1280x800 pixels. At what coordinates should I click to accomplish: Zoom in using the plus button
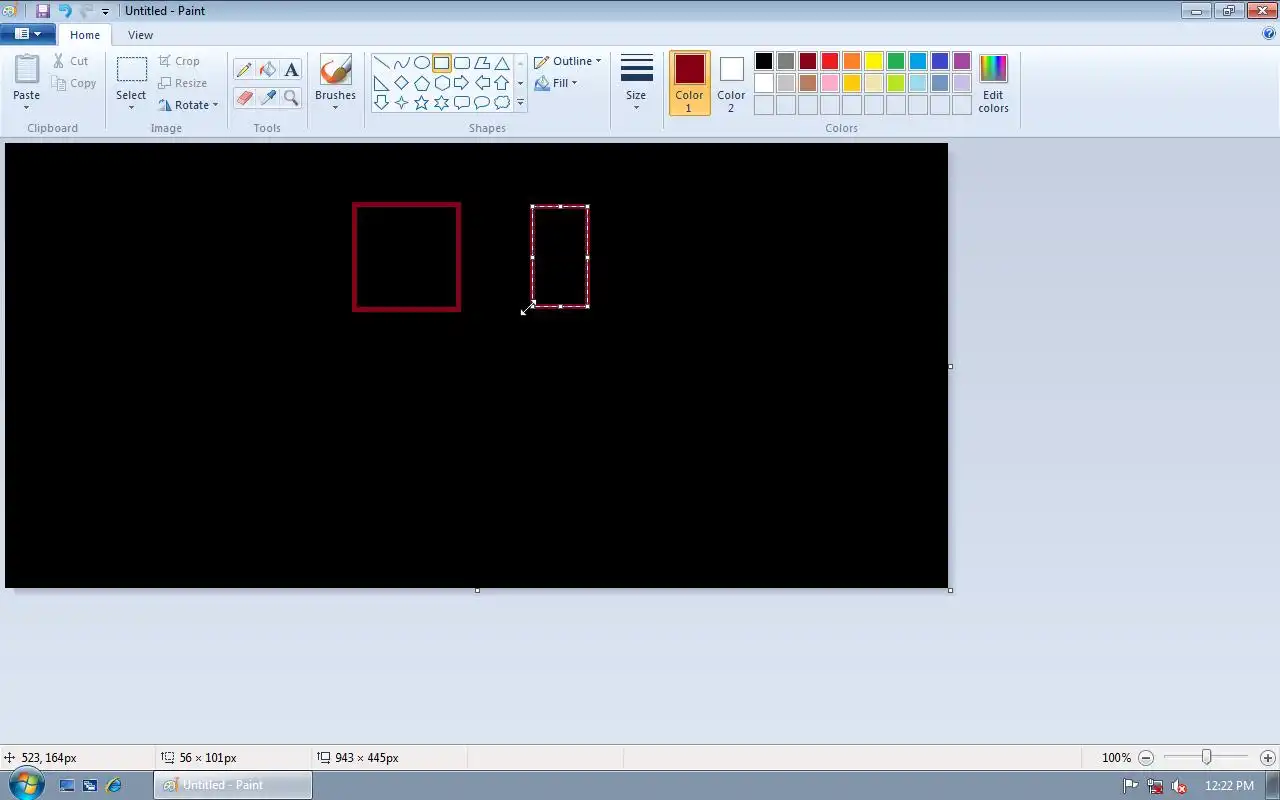[1267, 758]
